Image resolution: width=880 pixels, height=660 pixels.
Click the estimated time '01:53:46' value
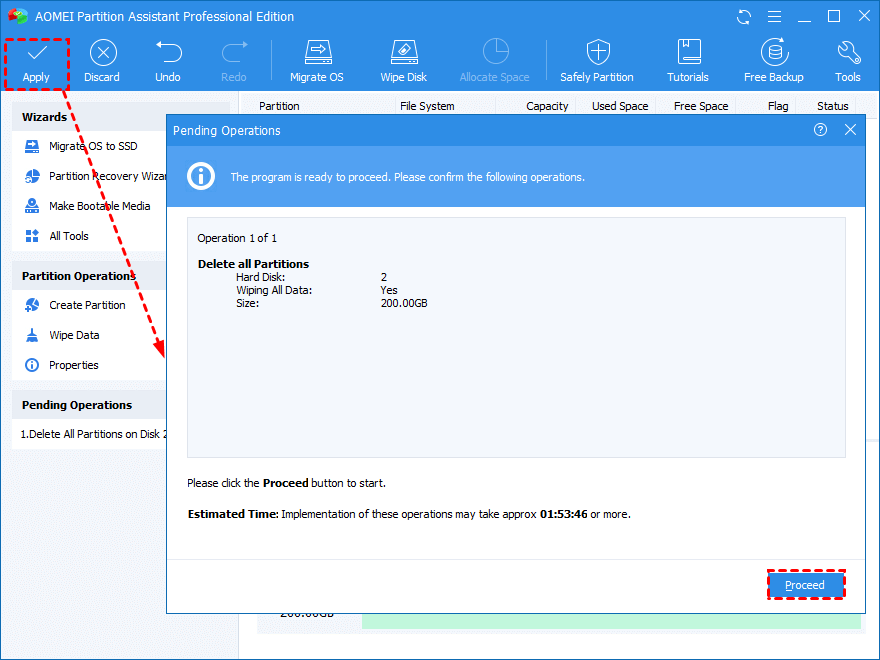tap(563, 514)
